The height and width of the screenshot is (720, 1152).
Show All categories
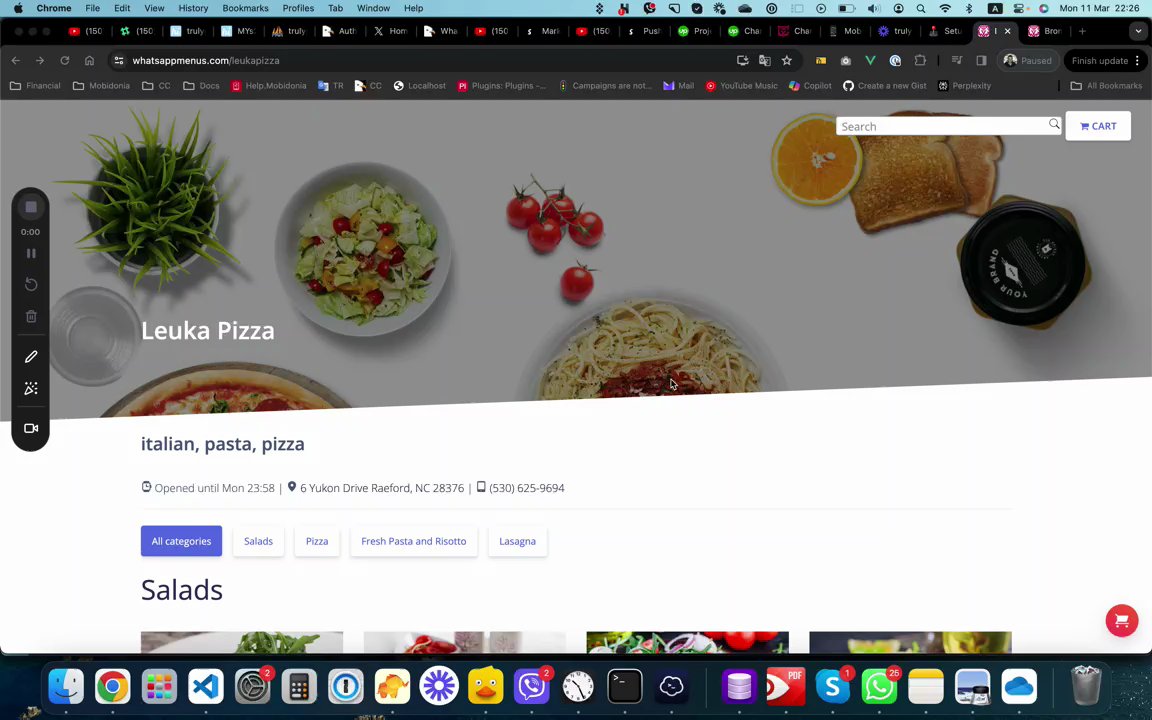pyautogui.click(x=181, y=541)
